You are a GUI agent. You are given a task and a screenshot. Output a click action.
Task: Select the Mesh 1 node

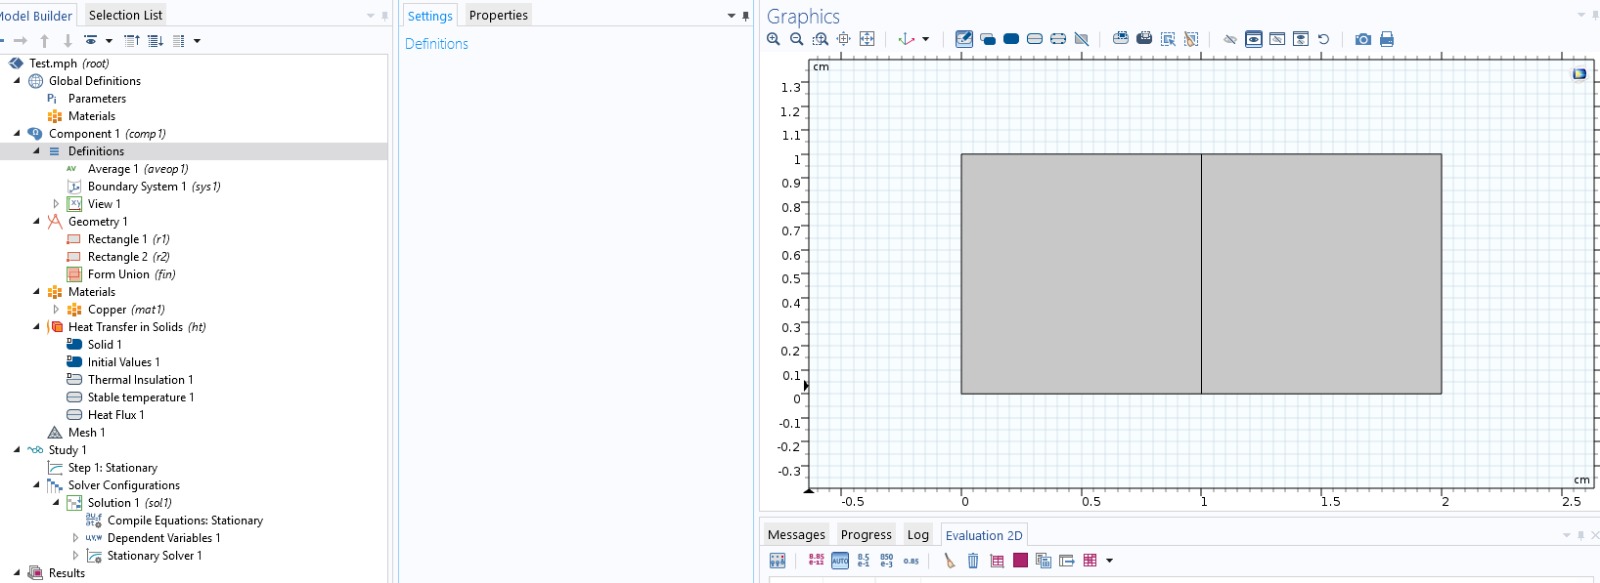tap(86, 433)
